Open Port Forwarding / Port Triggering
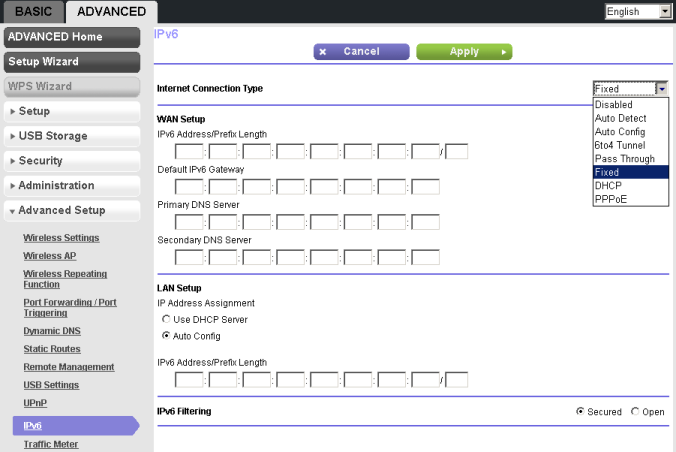Image resolution: width=676 pixels, height=452 pixels. pos(70,308)
